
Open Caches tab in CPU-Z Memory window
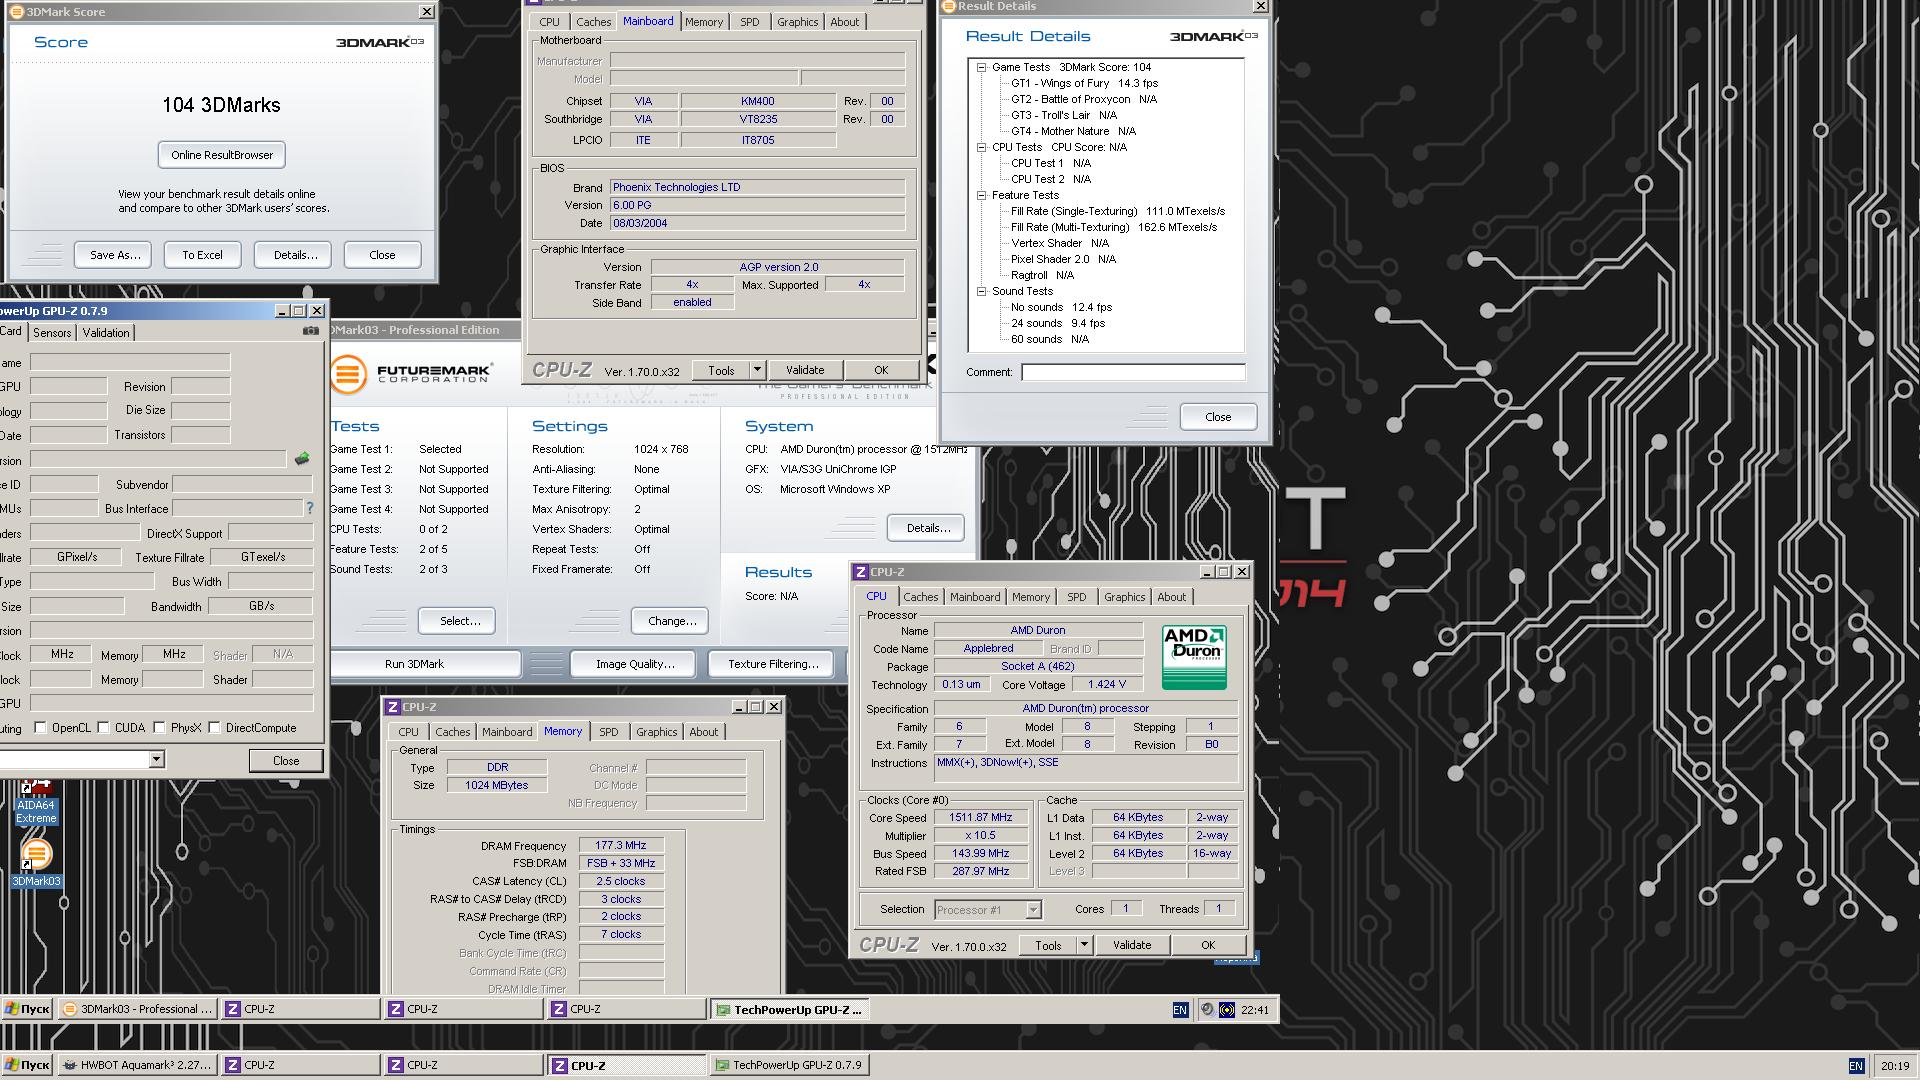(452, 732)
